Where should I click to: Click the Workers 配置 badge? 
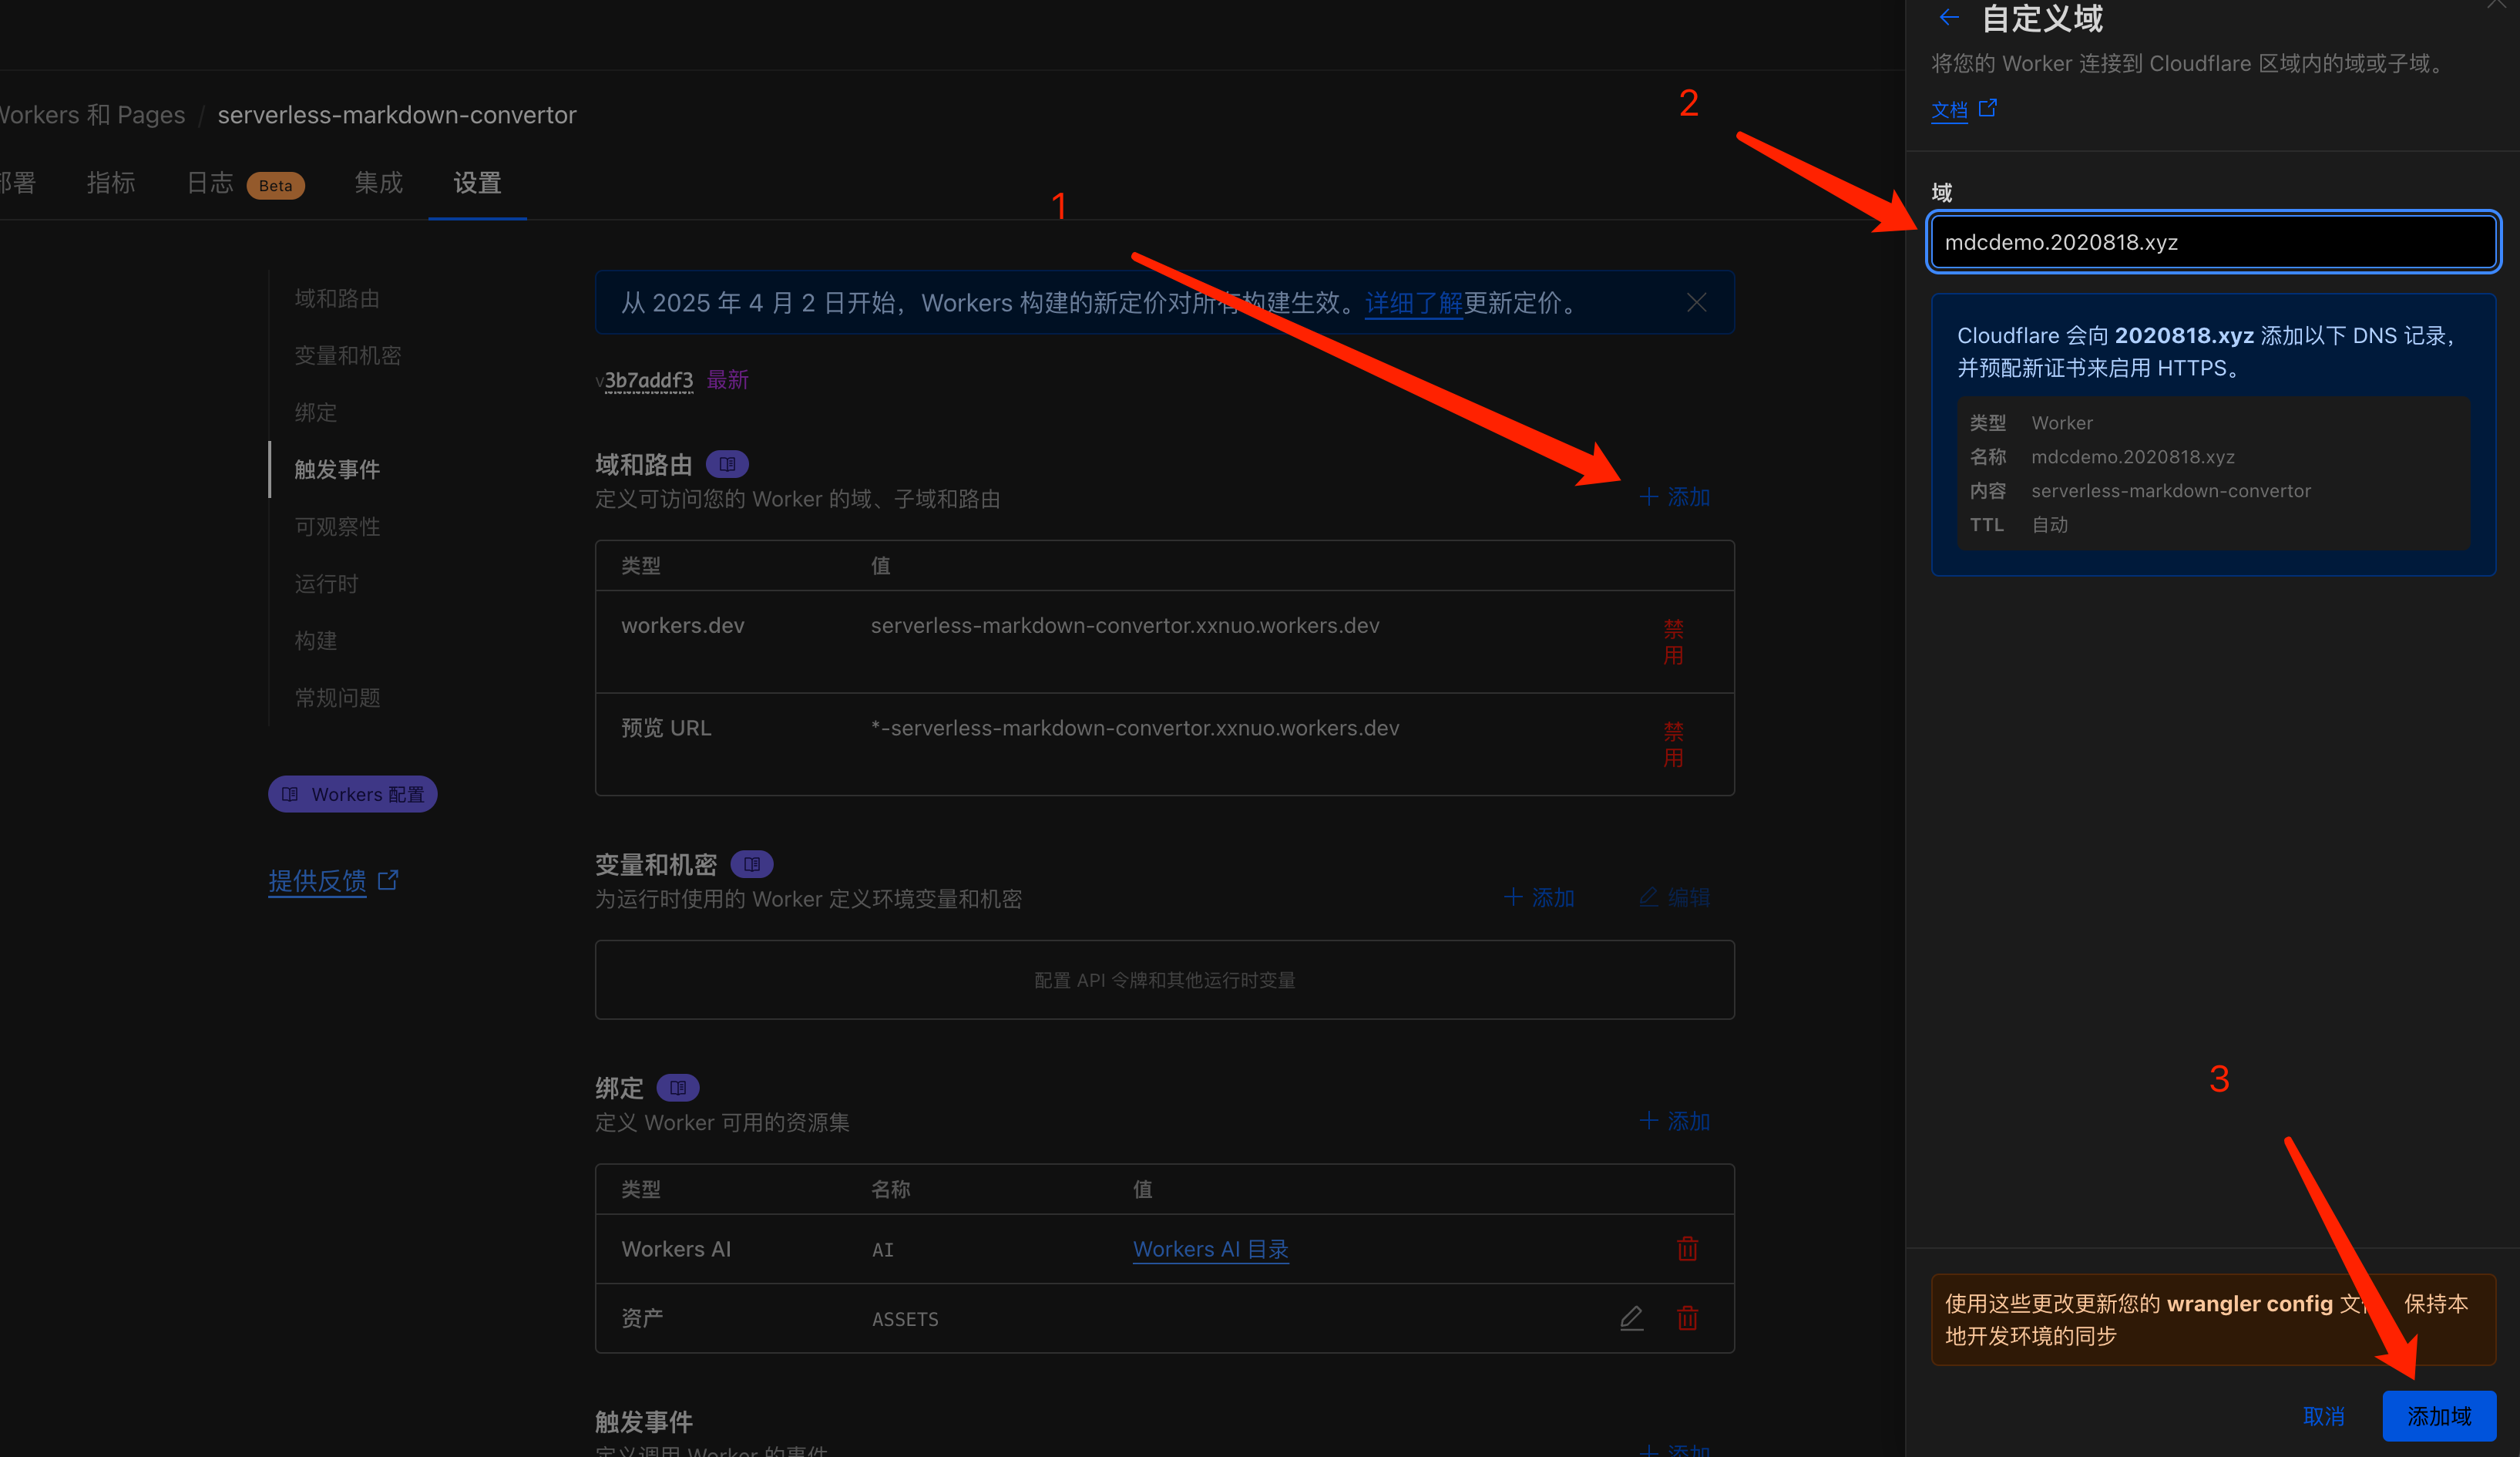point(352,794)
